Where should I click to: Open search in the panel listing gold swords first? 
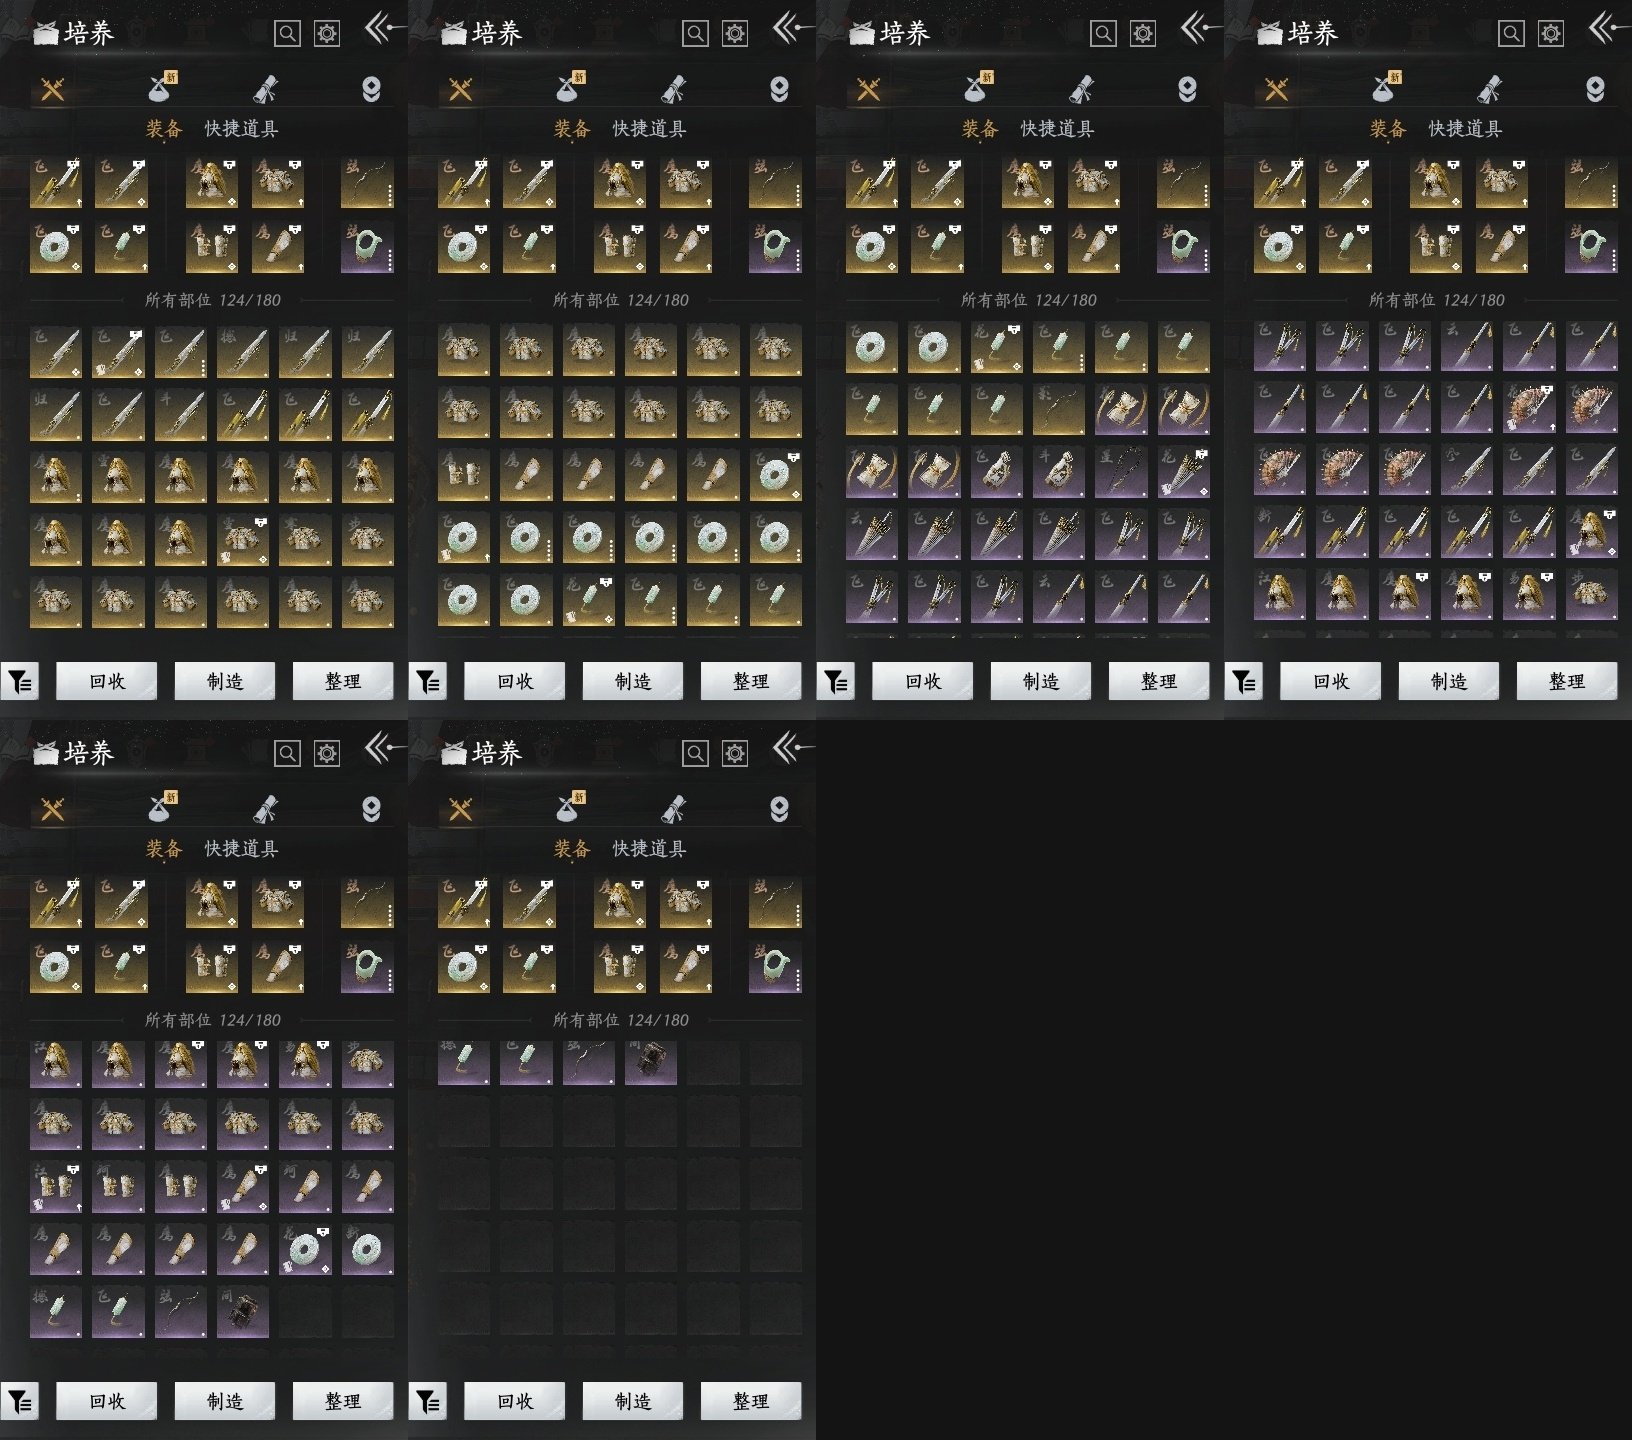pyautogui.click(x=287, y=34)
